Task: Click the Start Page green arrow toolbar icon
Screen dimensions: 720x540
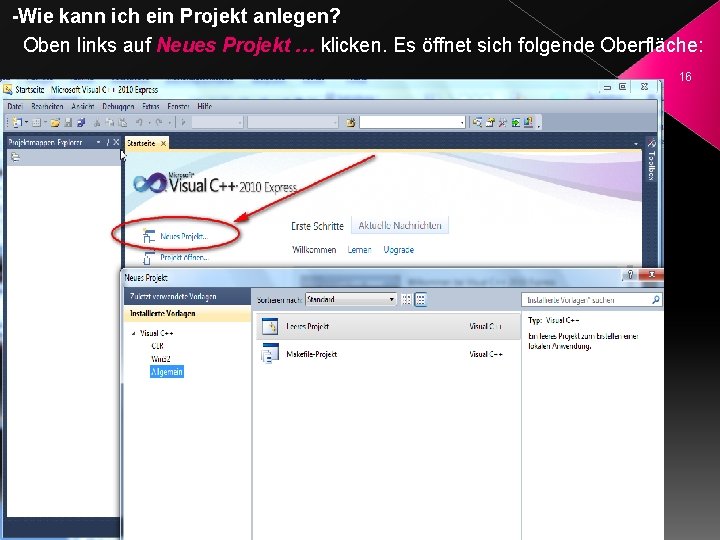Action: (x=516, y=122)
